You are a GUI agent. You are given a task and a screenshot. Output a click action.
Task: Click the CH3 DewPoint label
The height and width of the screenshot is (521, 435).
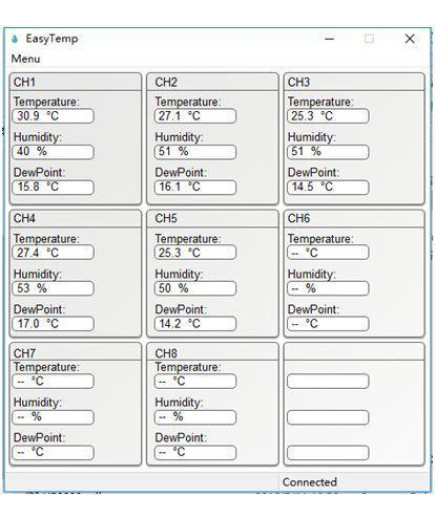(313, 173)
